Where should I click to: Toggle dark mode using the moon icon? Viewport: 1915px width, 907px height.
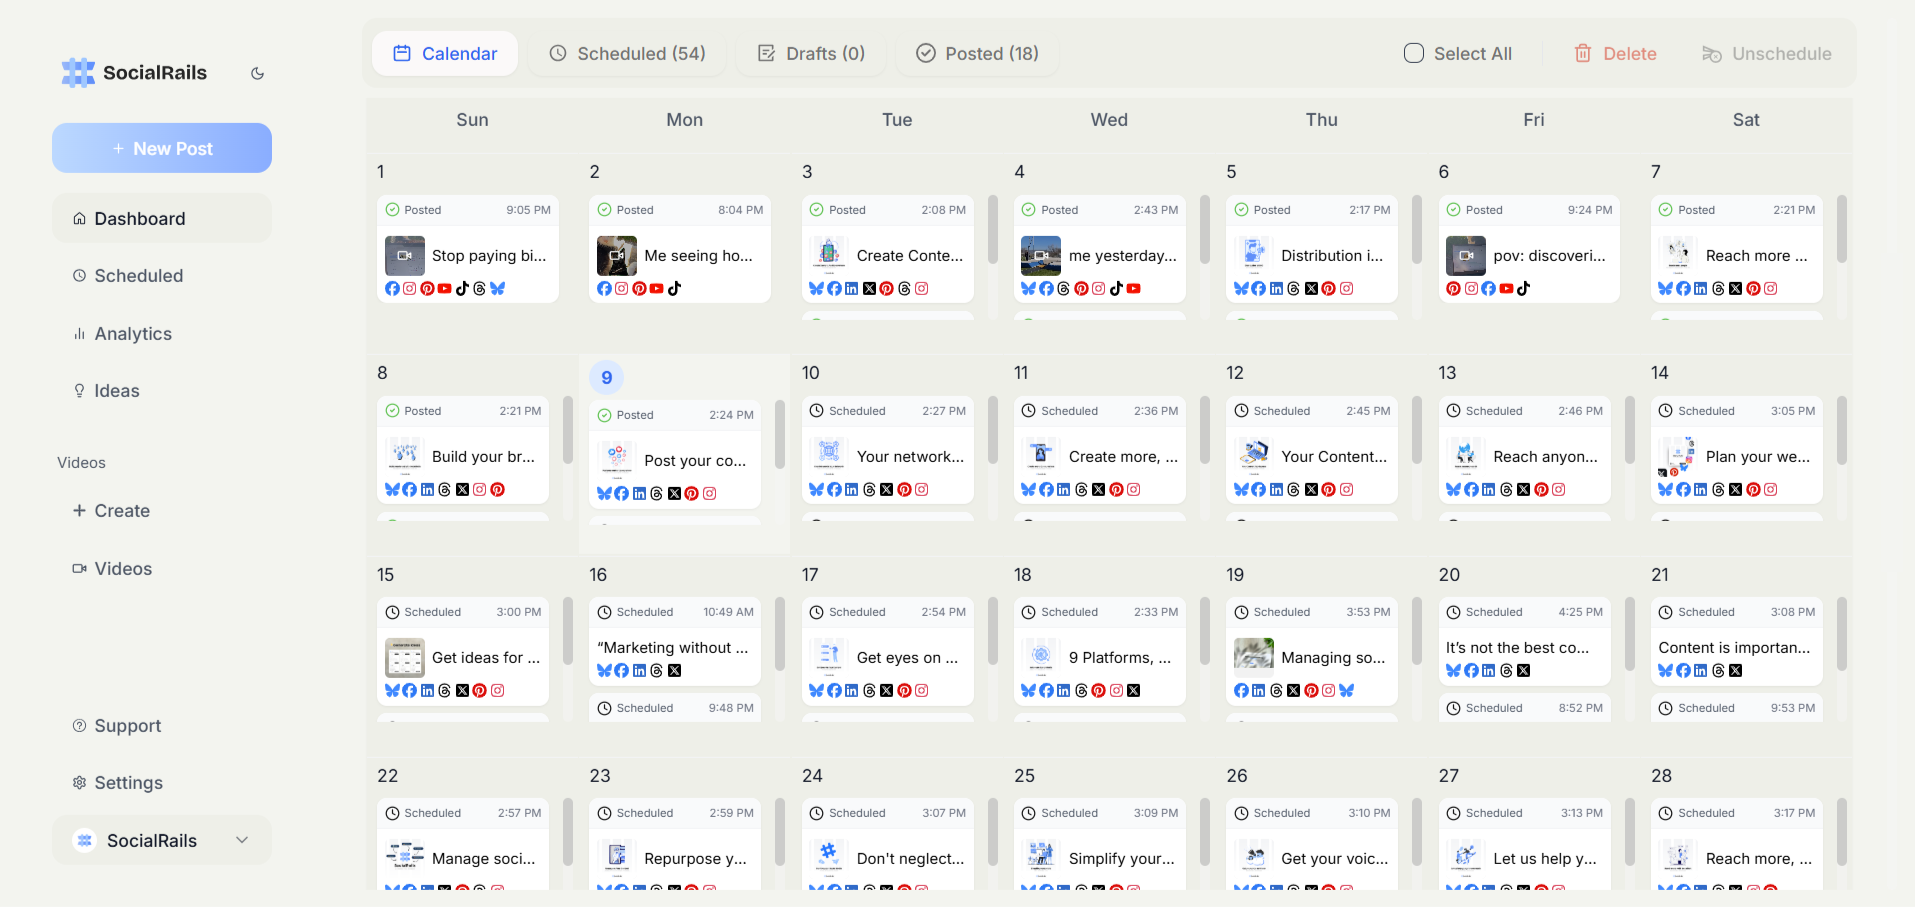point(257,72)
